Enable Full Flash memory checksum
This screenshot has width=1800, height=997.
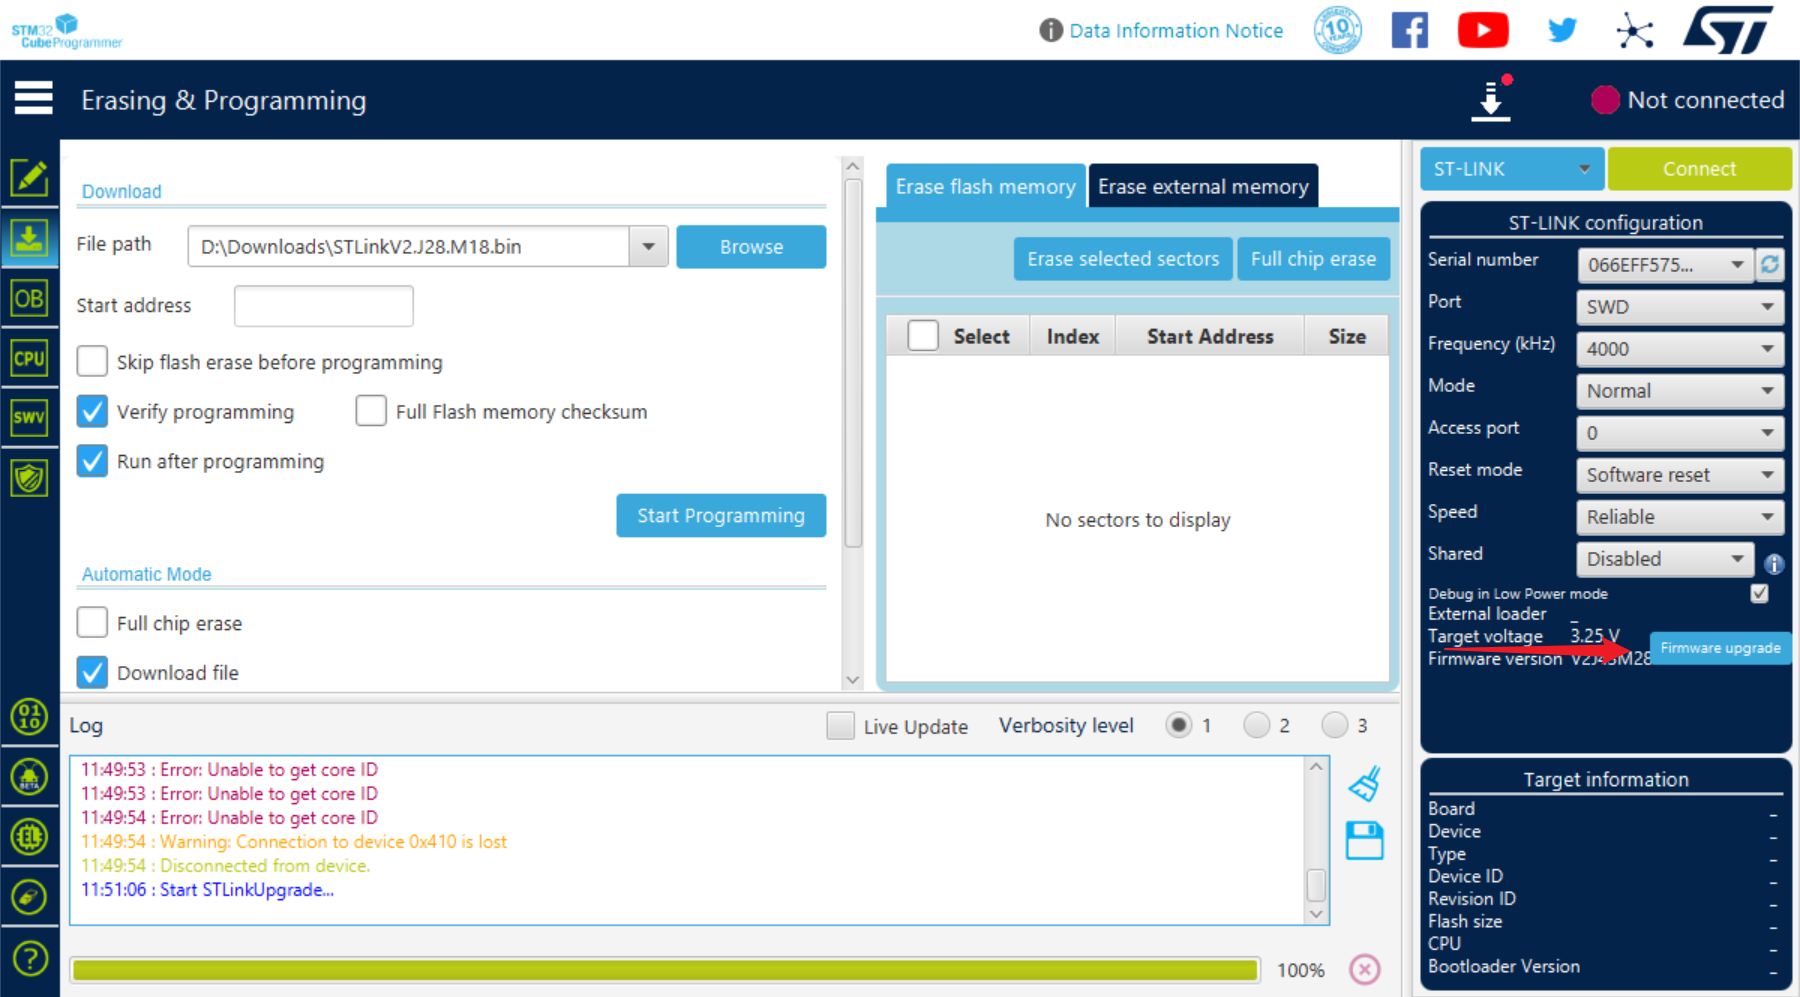pyautogui.click(x=371, y=411)
